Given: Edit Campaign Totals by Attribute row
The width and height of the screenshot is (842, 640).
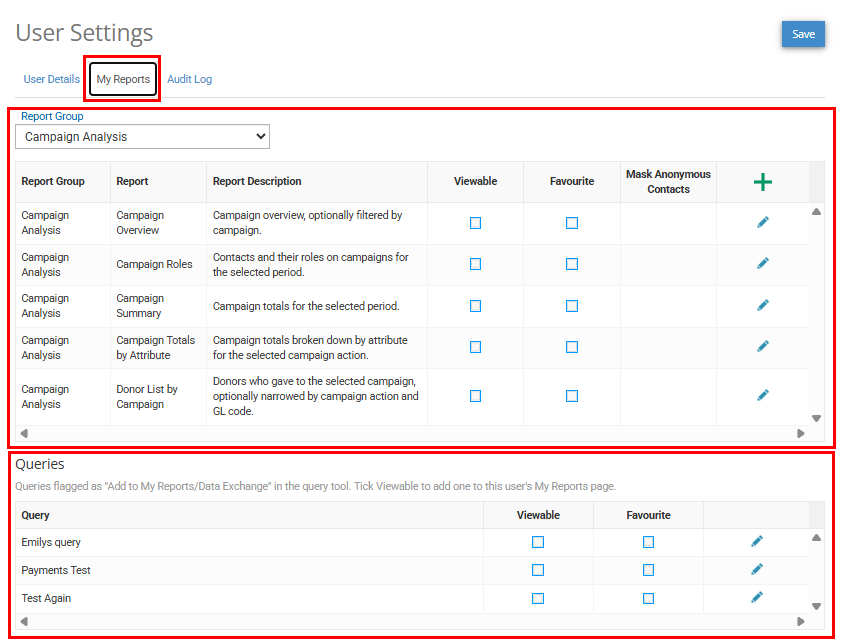Looking at the screenshot, I should click(x=763, y=346).
